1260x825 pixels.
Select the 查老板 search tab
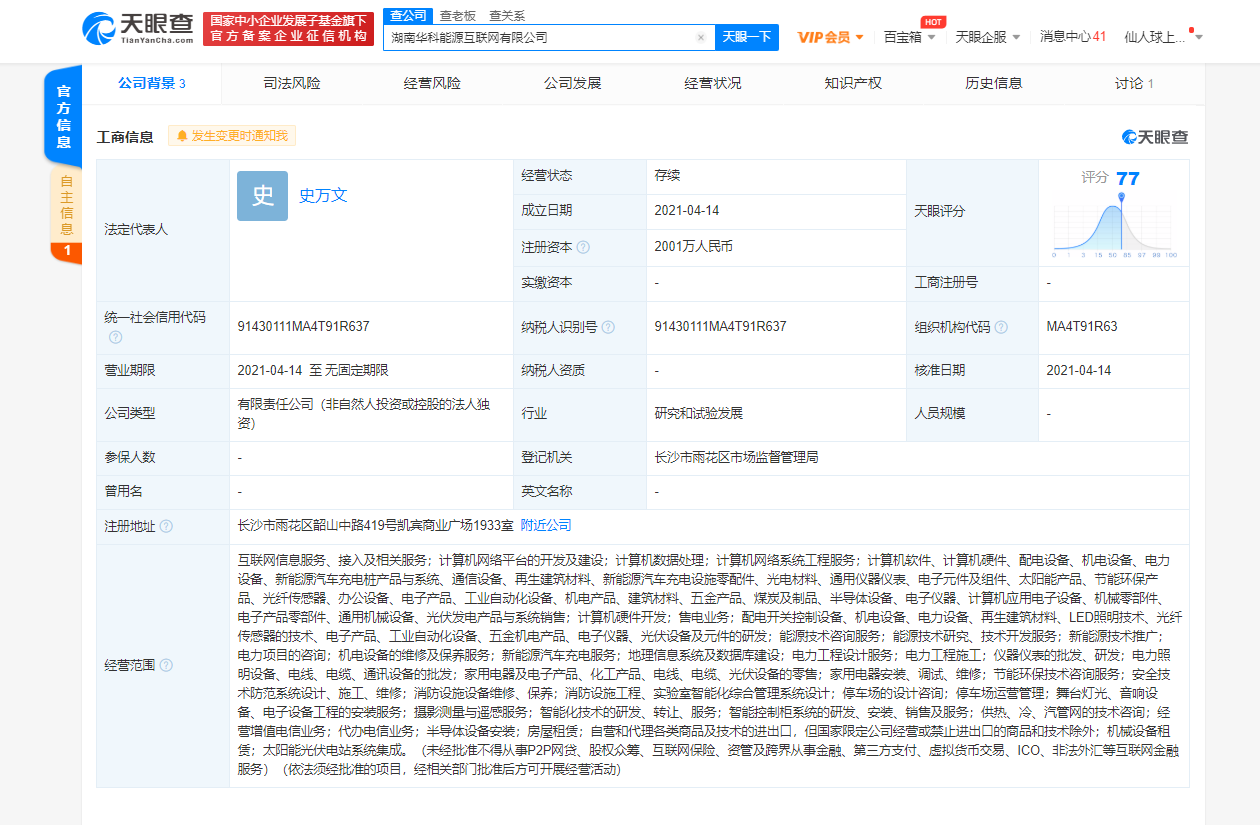(x=460, y=15)
